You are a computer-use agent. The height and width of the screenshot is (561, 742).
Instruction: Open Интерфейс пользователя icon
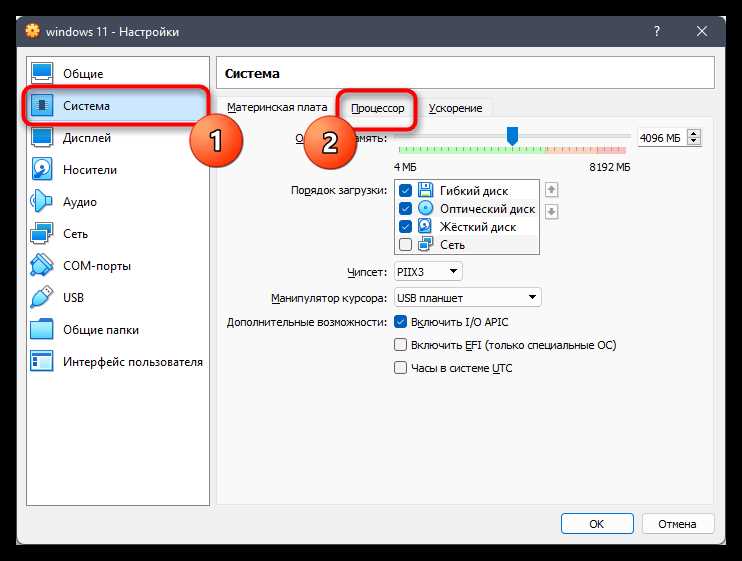(42, 361)
